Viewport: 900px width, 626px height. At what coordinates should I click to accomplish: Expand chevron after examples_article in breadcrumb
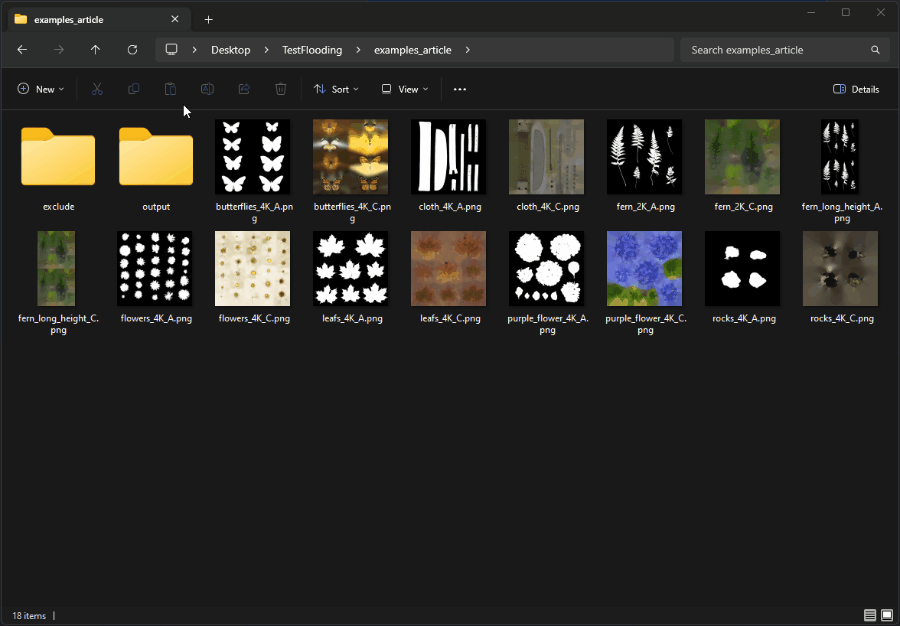click(x=468, y=50)
